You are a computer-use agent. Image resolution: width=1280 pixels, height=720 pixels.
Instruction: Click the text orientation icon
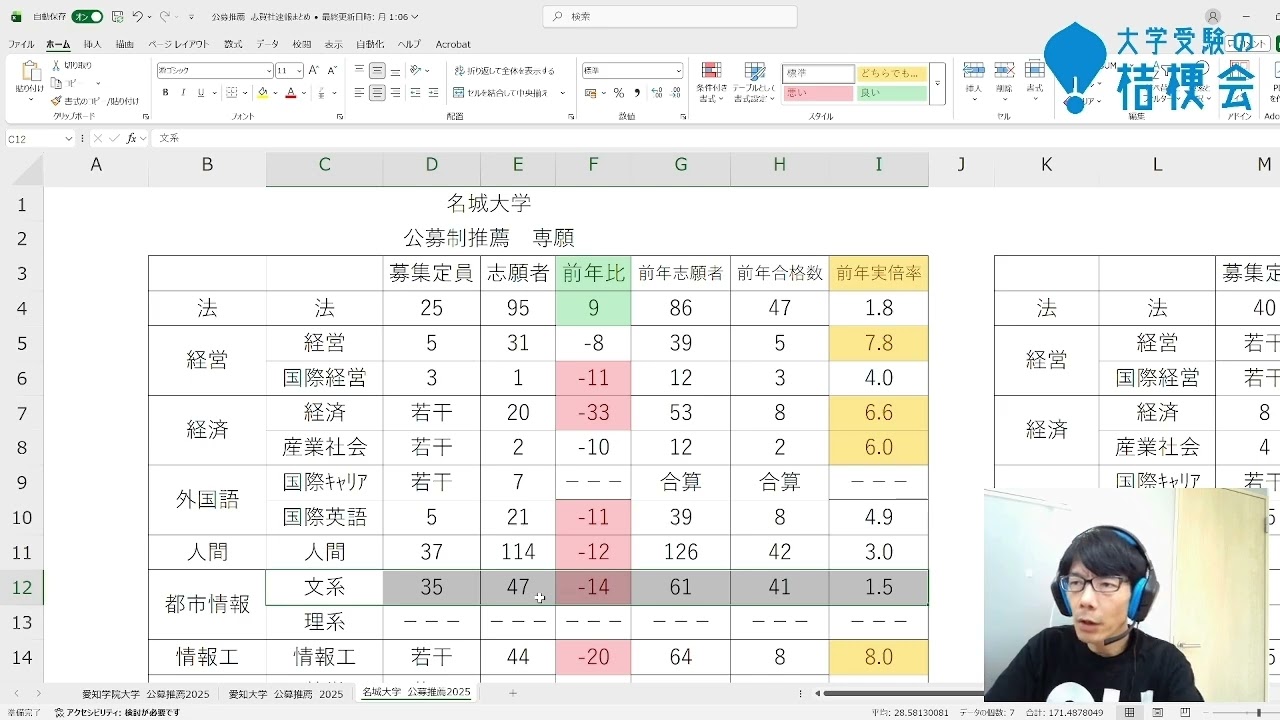point(417,70)
